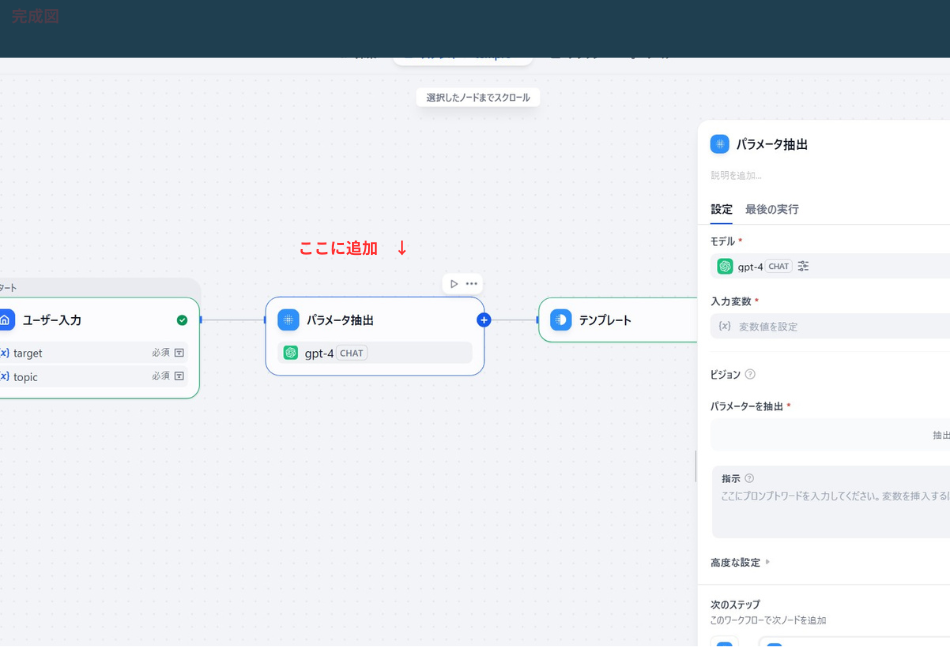The width and height of the screenshot is (950, 650).
Task: Click the run icon above the パラメータ抽出 node
Action: pyautogui.click(x=455, y=284)
